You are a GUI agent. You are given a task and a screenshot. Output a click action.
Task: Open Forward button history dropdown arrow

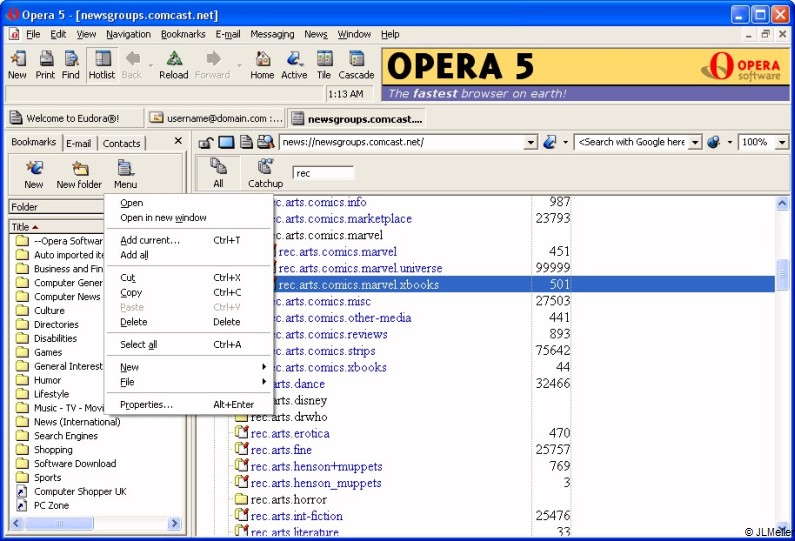click(239, 65)
